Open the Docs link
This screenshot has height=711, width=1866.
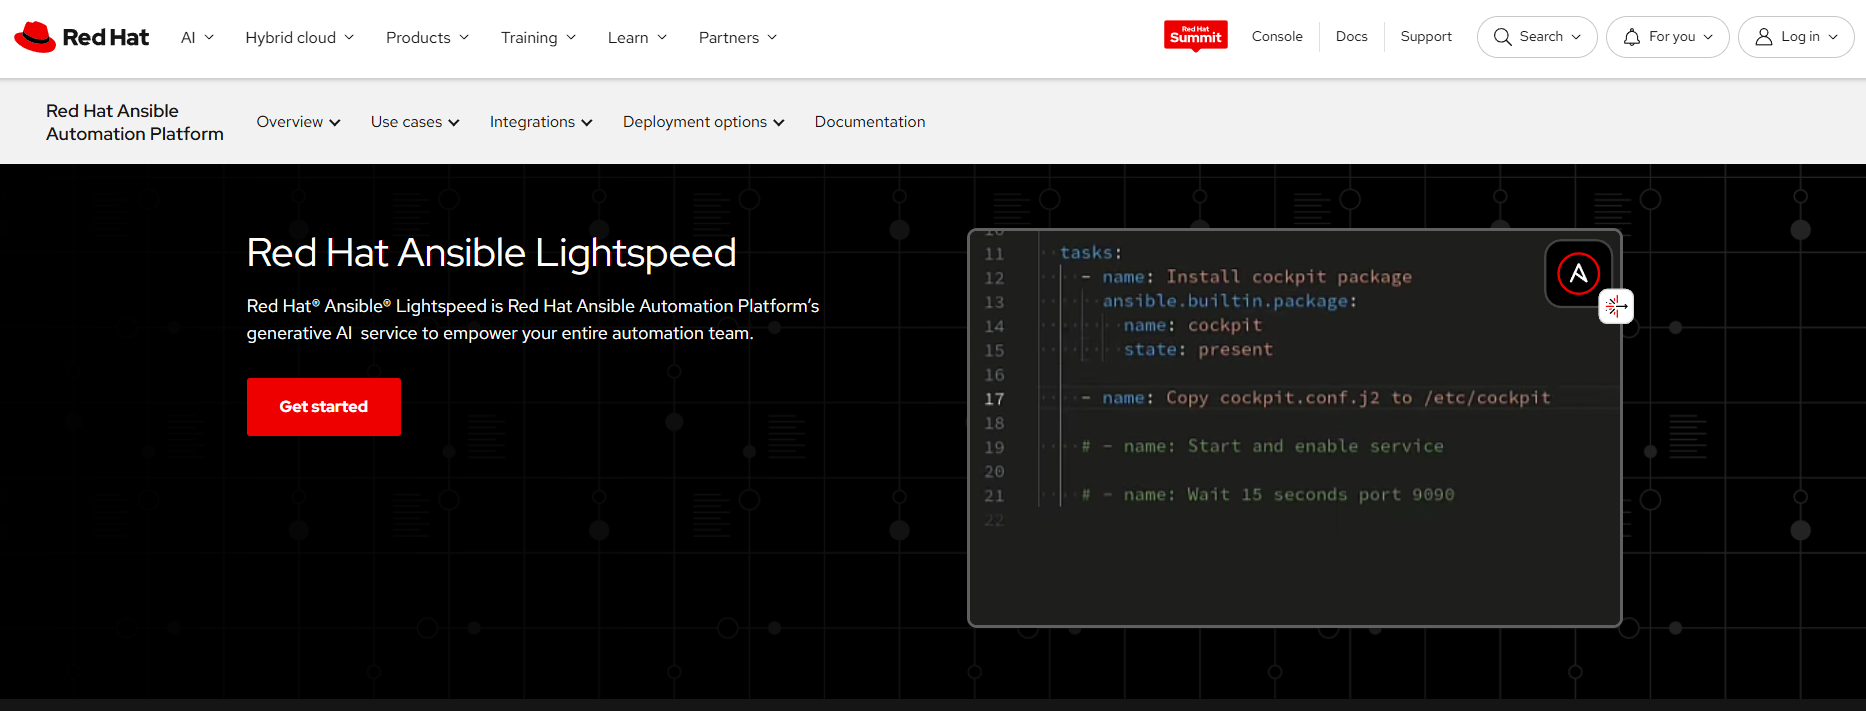click(x=1351, y=36)
